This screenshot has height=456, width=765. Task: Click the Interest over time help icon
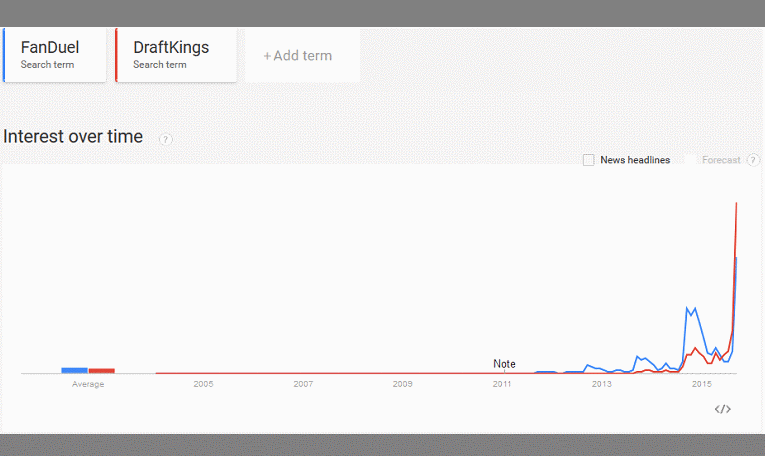165,139
